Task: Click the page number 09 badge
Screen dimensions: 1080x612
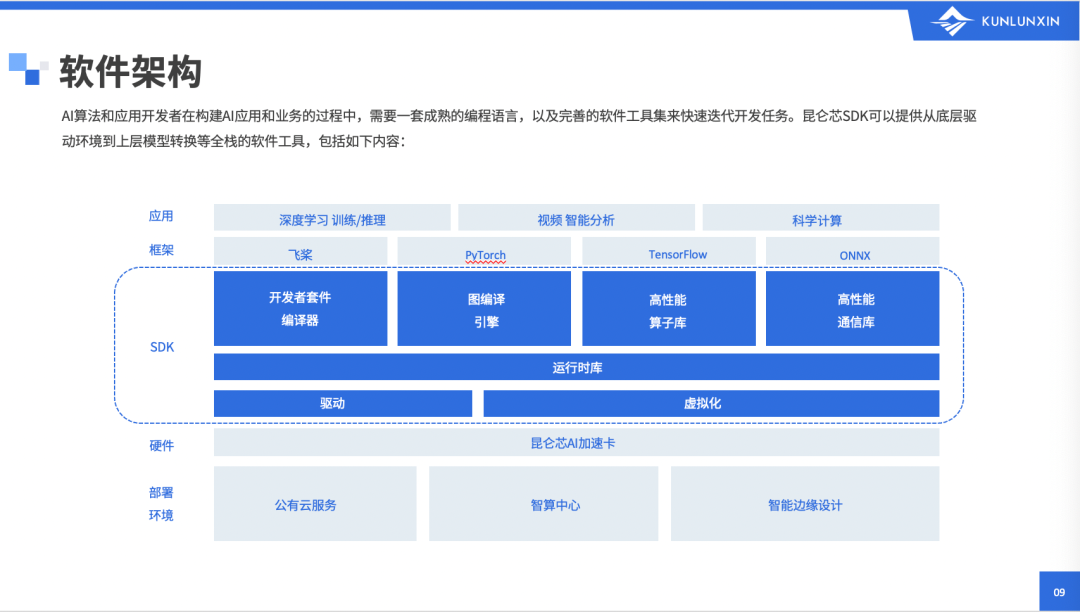Action: (x=1059, y=591)
